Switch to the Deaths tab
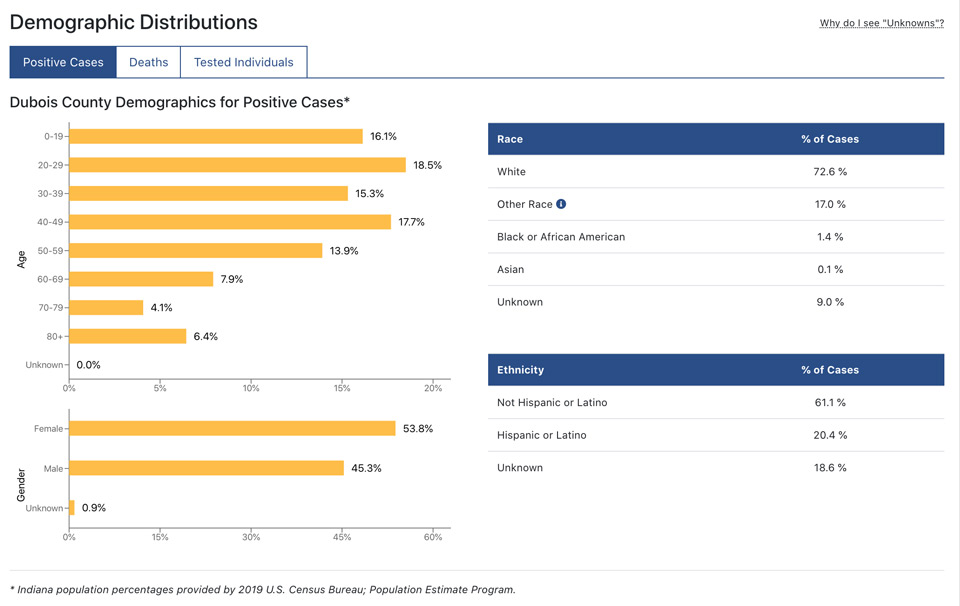This screenshot has height=606, width=960. [148, 62]
